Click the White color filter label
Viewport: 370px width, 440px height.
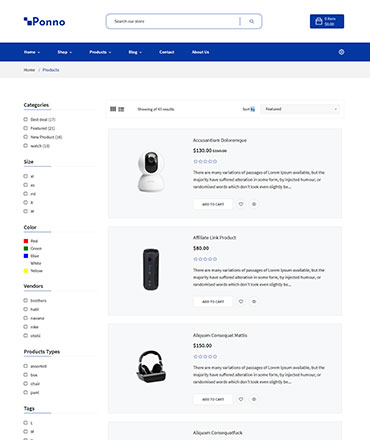[x=36, y=263]
